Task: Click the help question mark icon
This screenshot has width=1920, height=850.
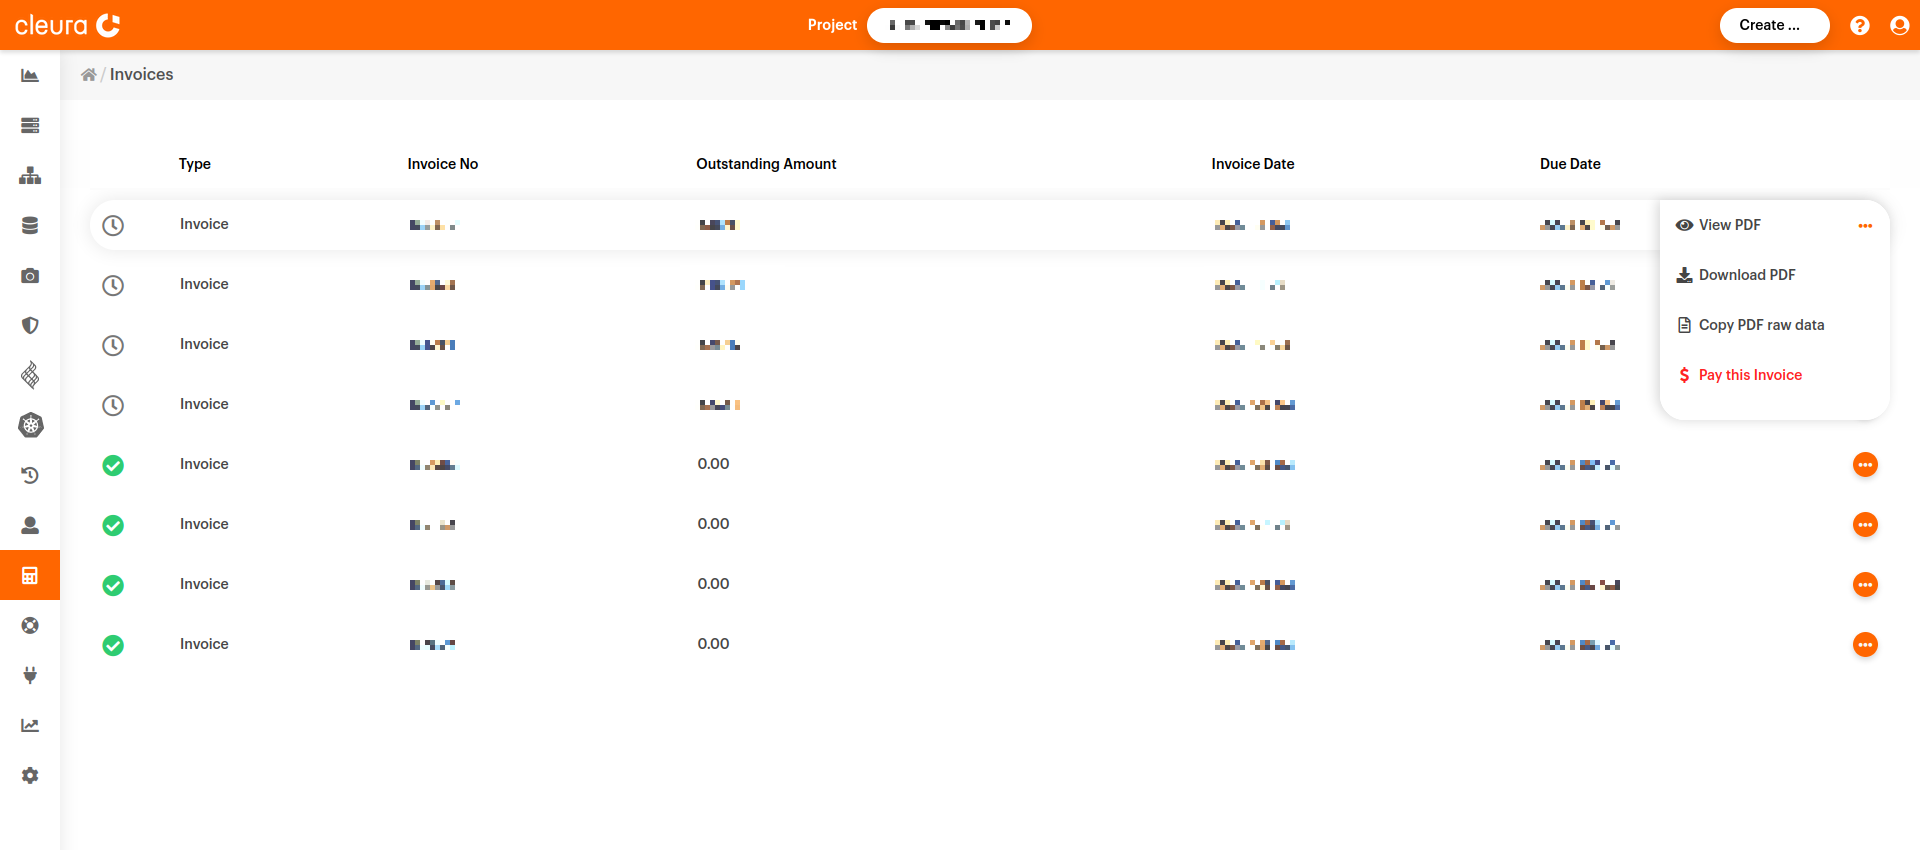Action: tap(1859, 26)
